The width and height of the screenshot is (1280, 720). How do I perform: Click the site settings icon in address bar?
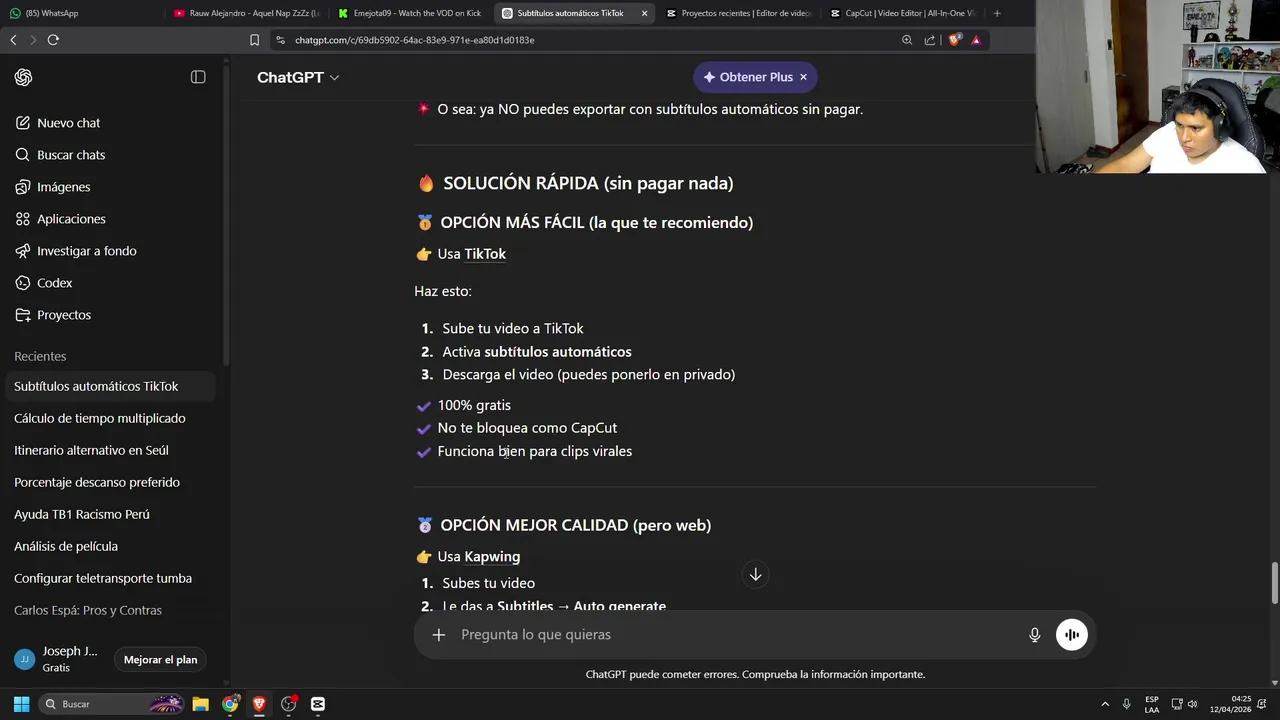point(281,40)
